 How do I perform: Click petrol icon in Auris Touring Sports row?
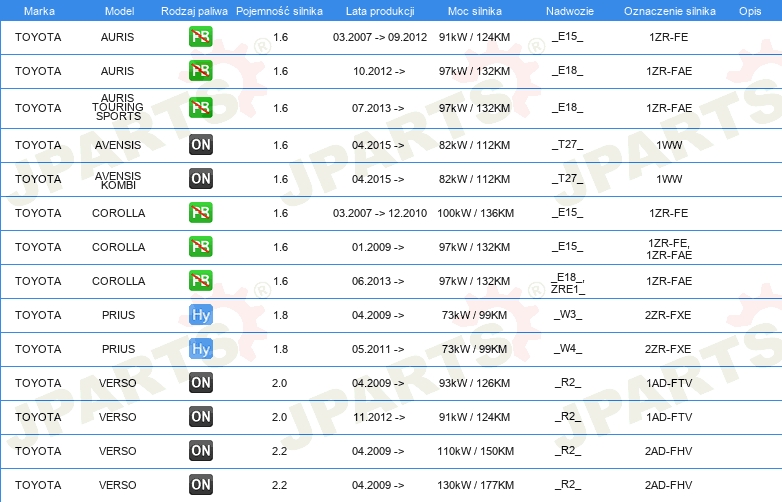click(200, 107)
